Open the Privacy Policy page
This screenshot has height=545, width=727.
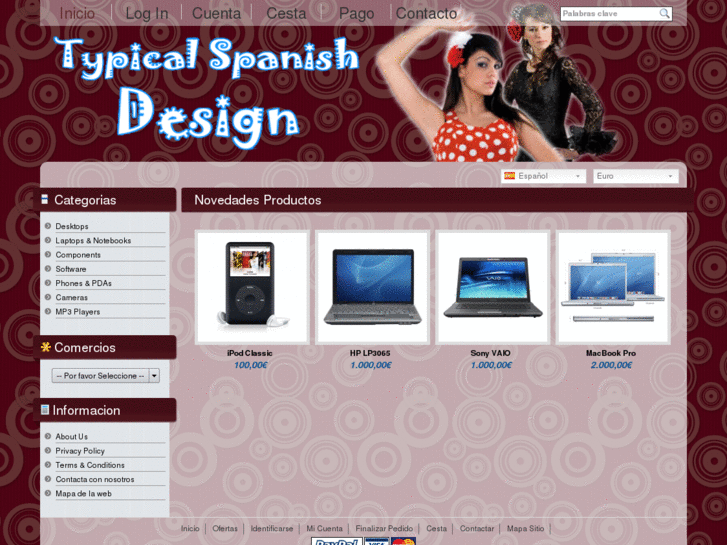click(80, 451)
